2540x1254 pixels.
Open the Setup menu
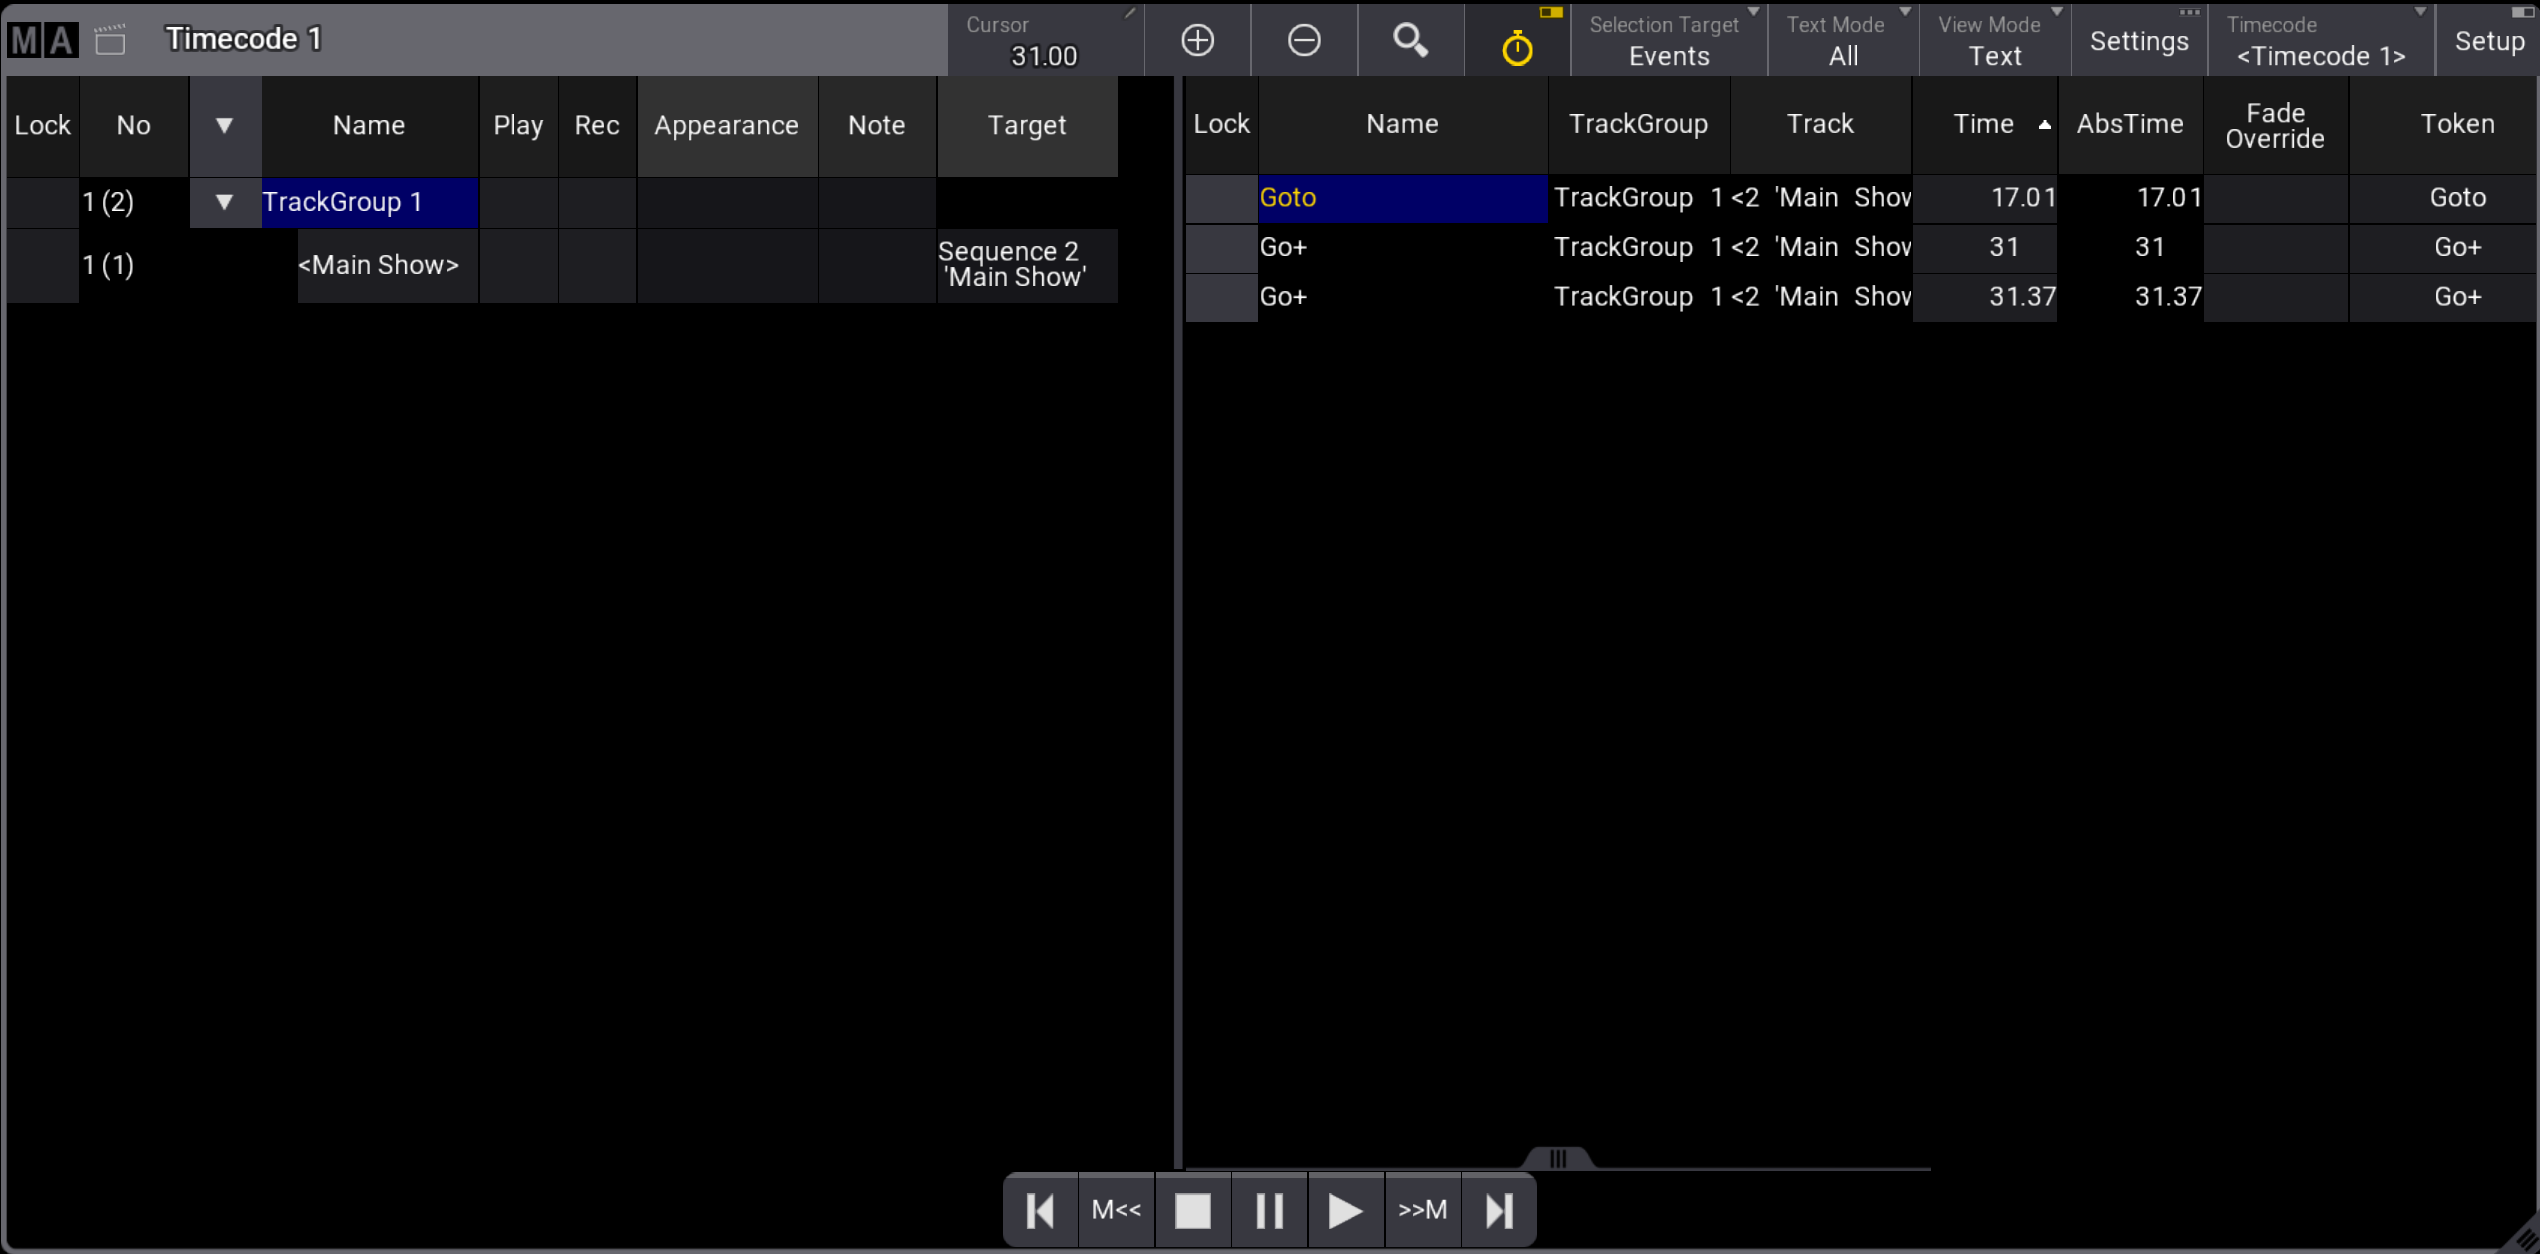tap(2488, 40)
